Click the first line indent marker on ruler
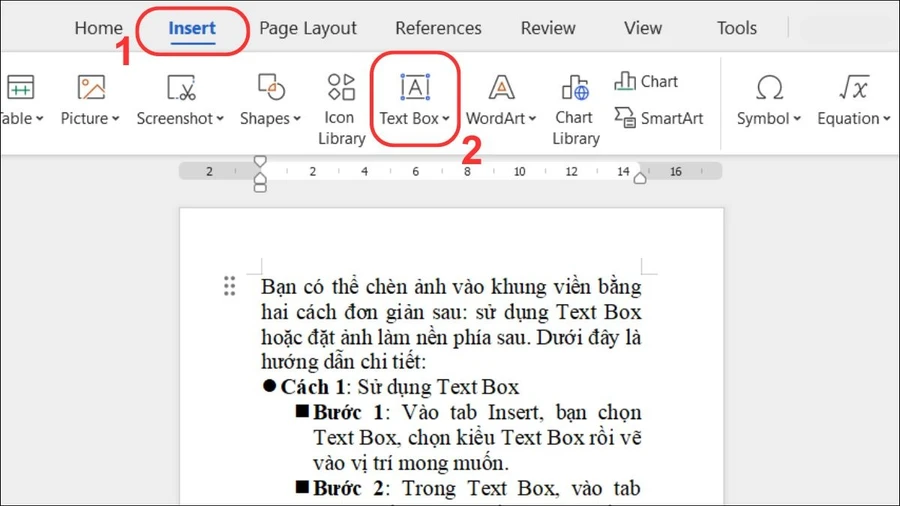 260,161
